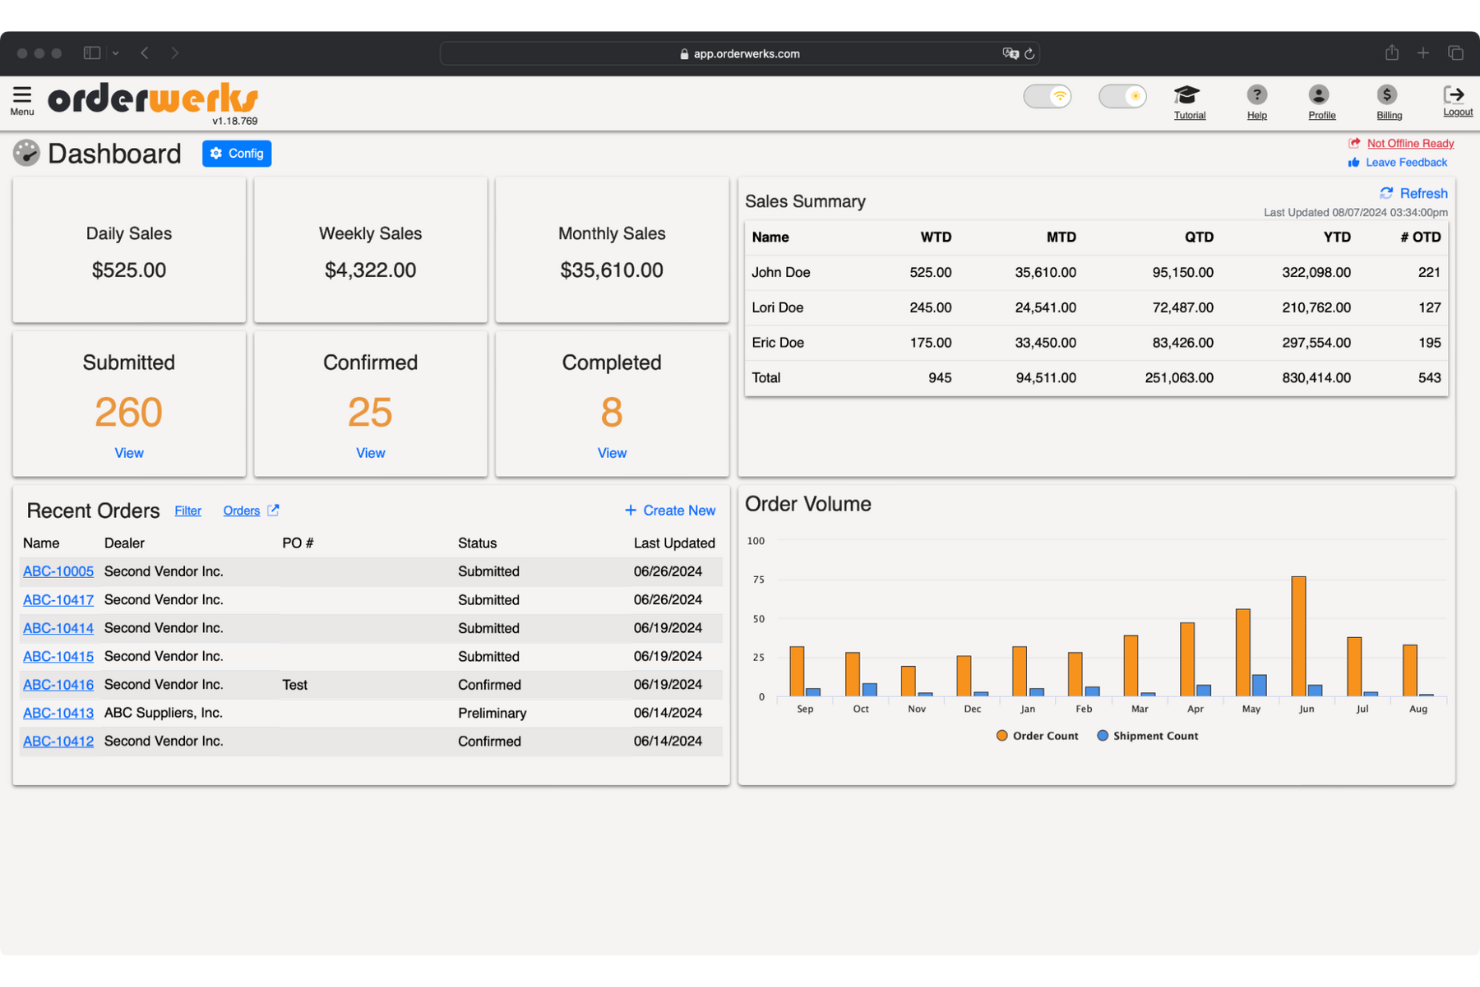Open the Help question mark icon
Screen dimensions: 1480x987
click(x=1257, y=95)
